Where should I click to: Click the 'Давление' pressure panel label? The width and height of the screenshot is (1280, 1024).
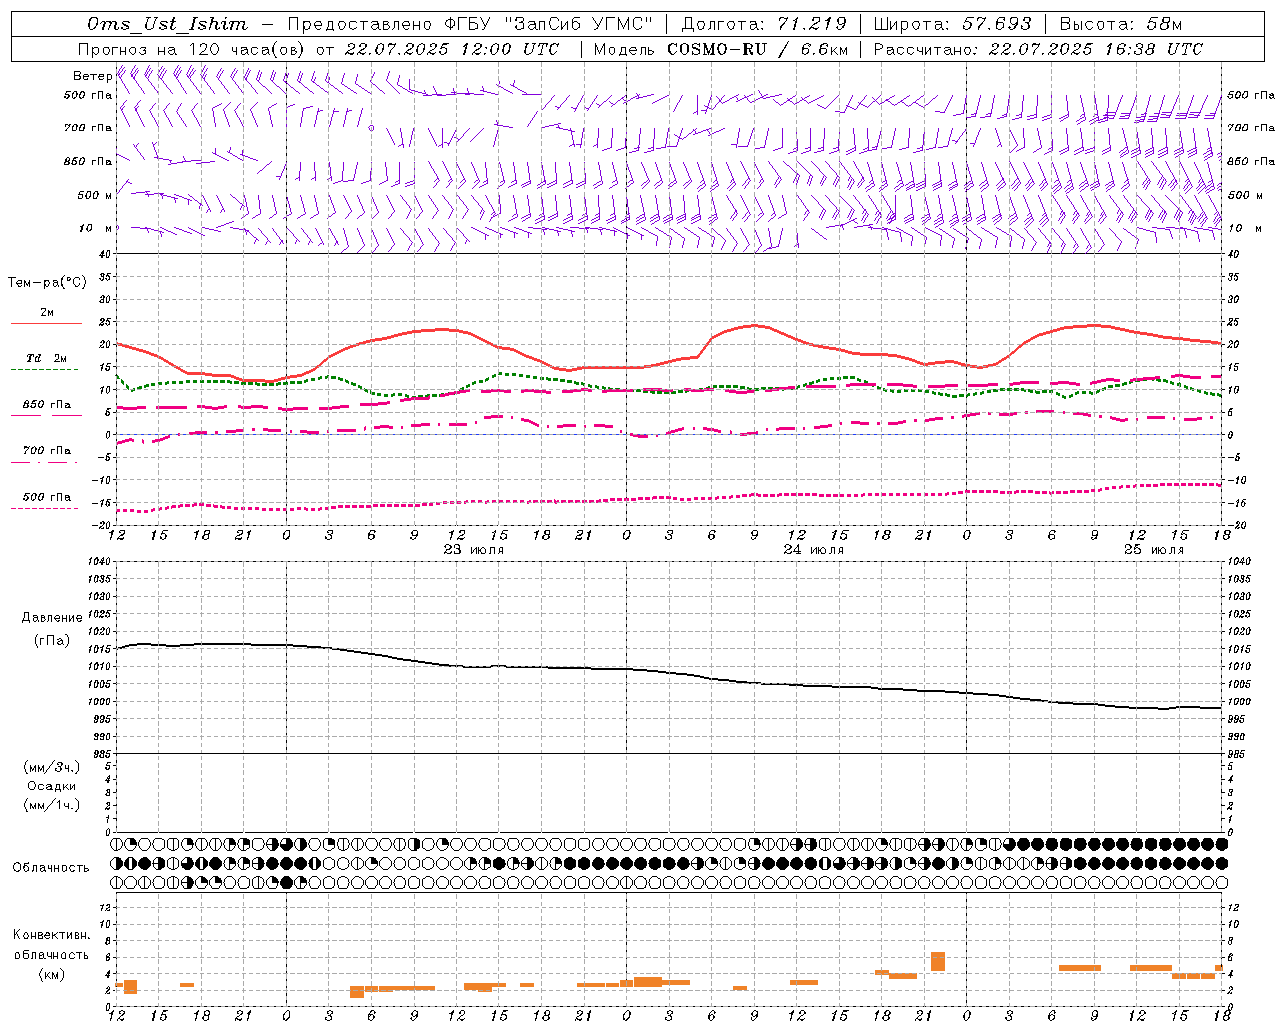click(52, 618)
